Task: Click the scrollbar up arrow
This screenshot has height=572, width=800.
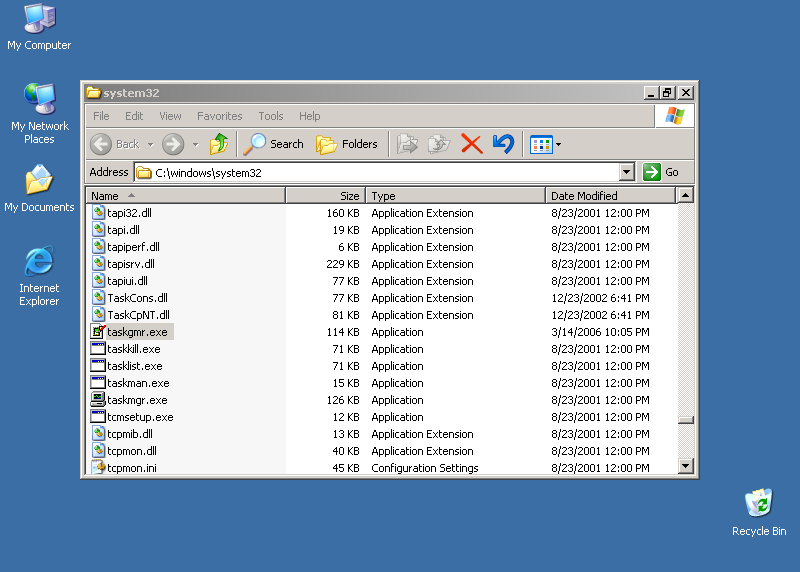Action: click(x=686, y=195)
